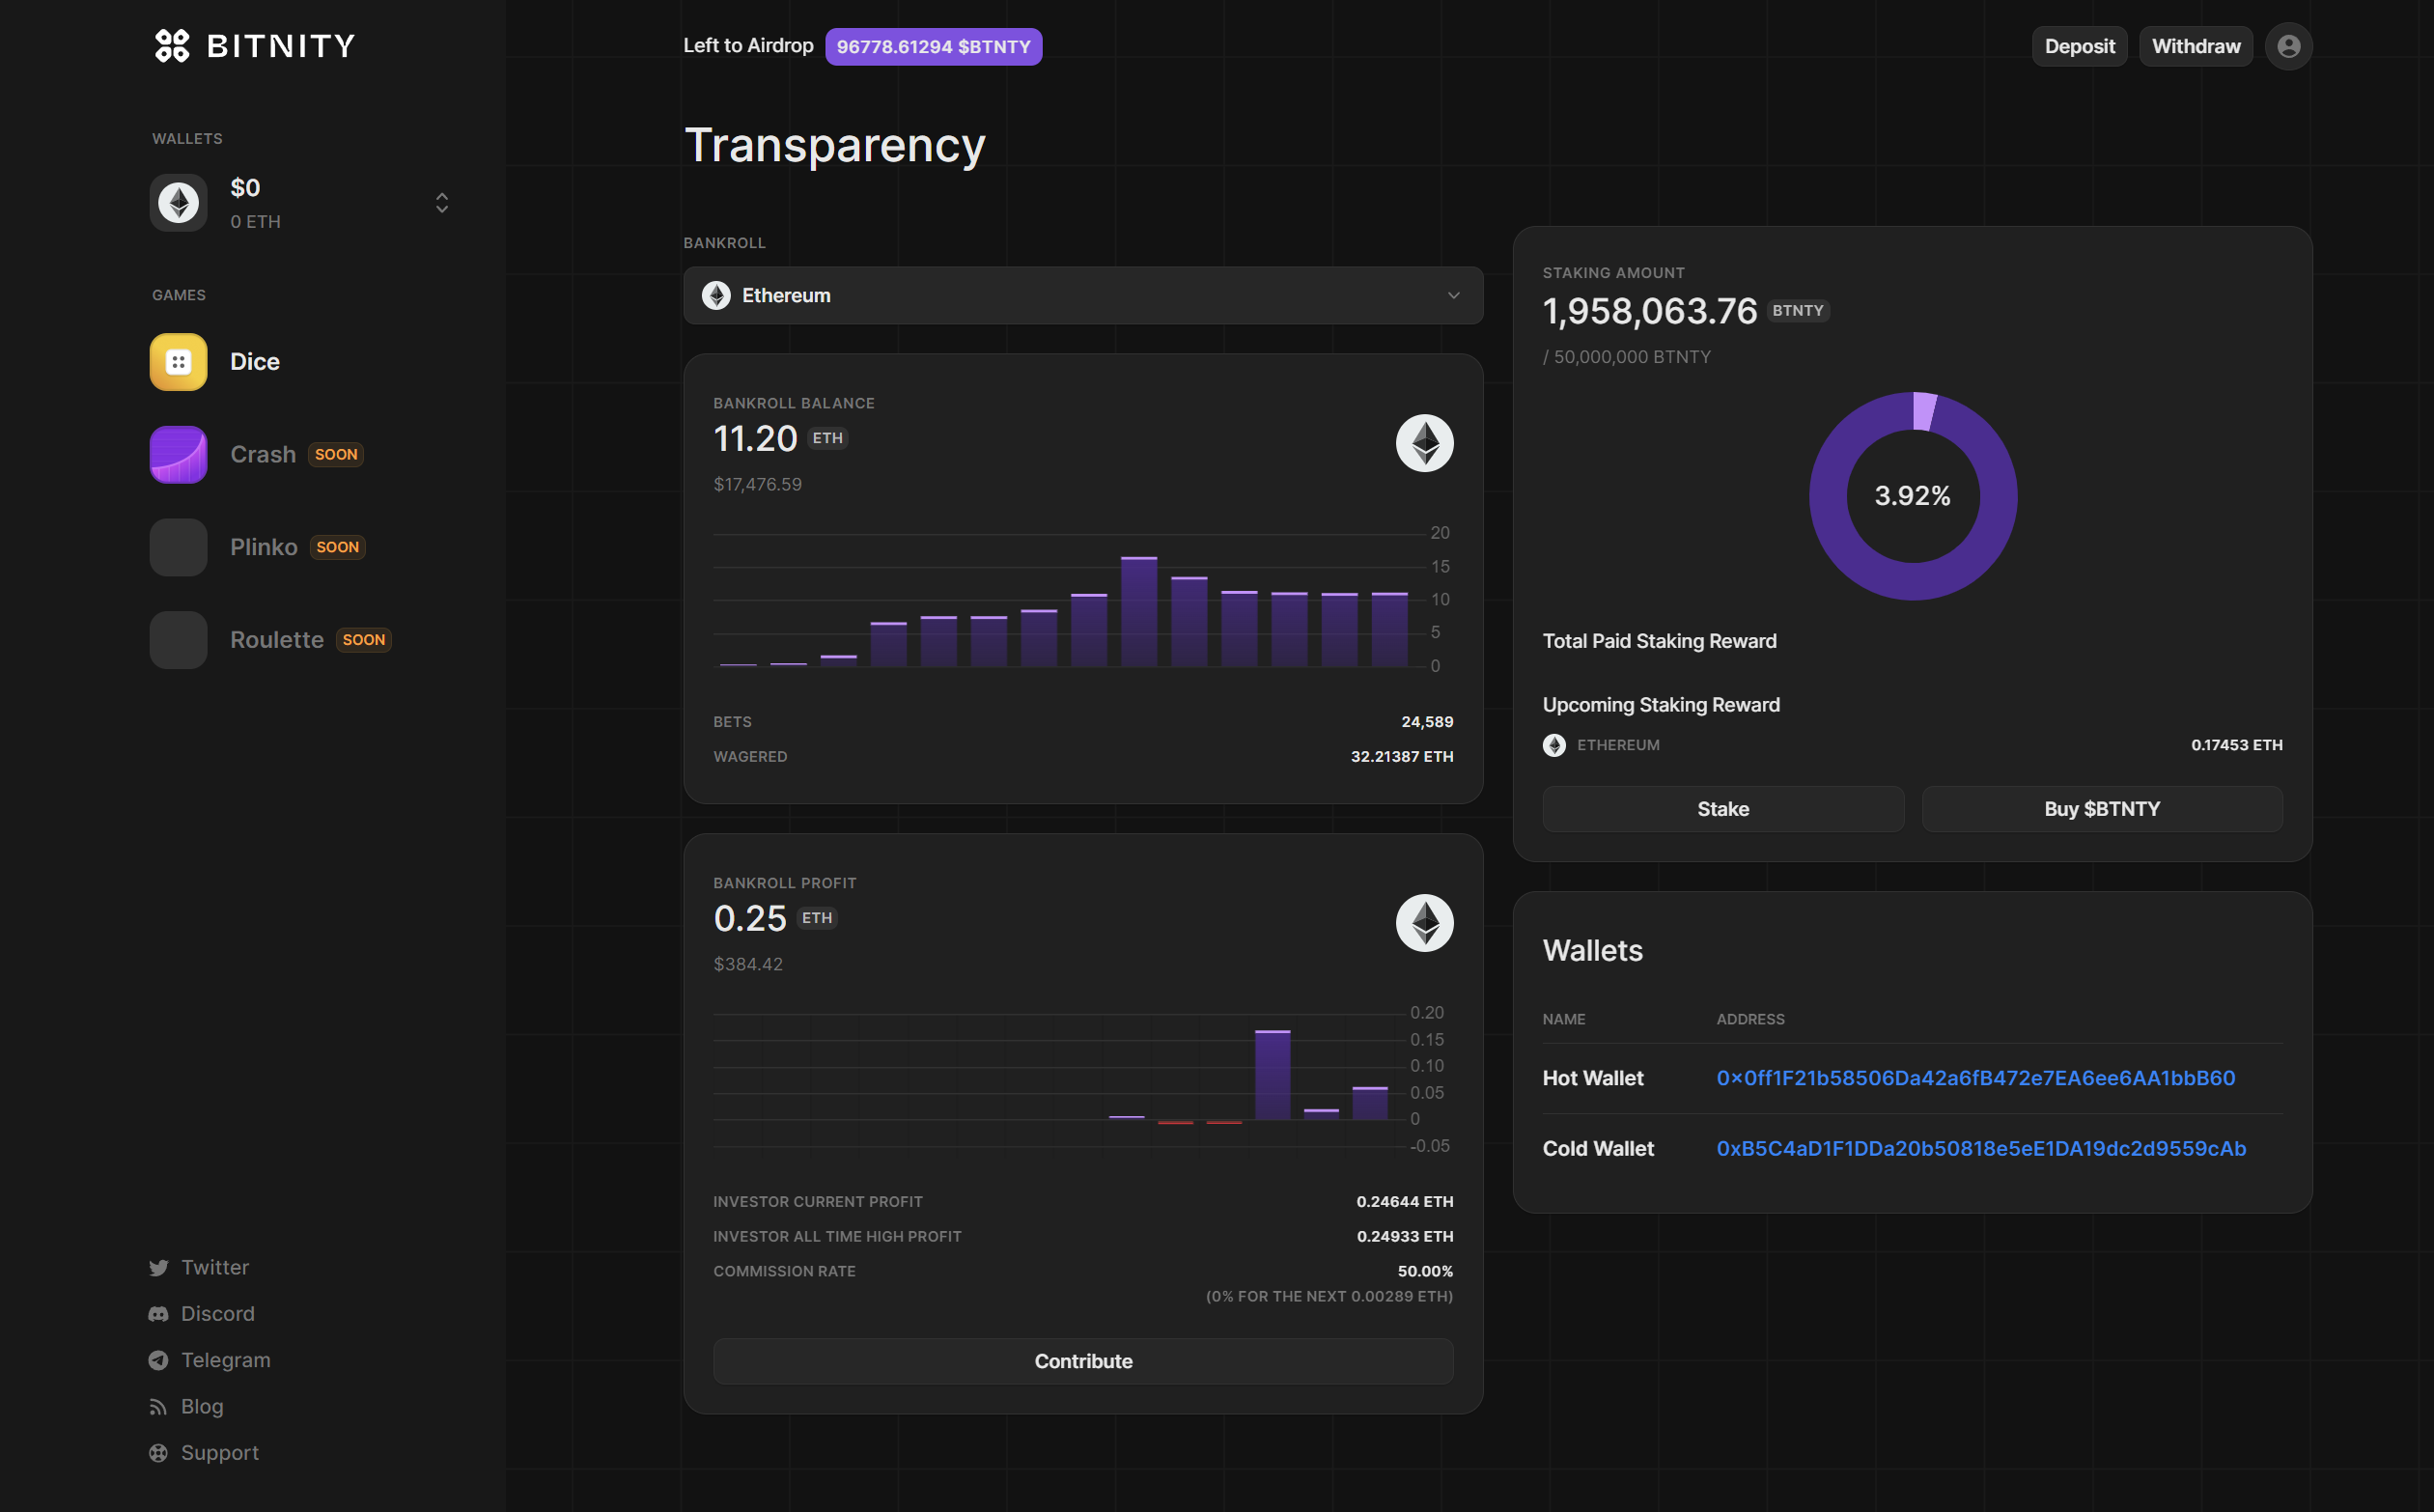The width and height of the screenshot is (2434, 1512).
Task: Click the Stake button
Action: 1722,809
